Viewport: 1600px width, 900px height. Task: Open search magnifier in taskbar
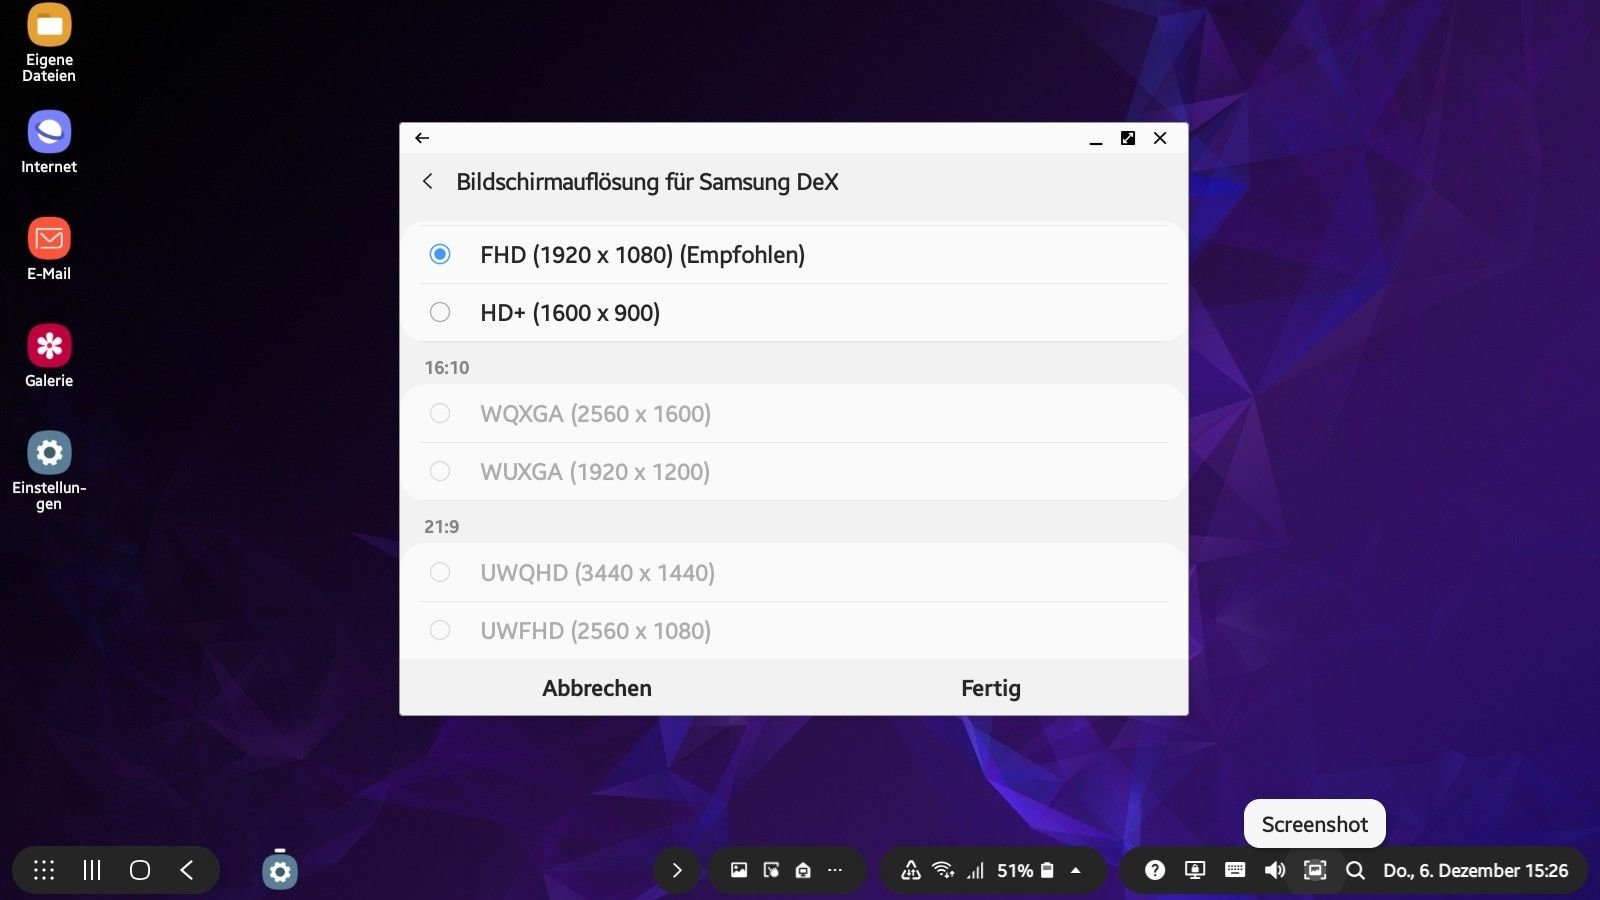[x=1355, y=870]
